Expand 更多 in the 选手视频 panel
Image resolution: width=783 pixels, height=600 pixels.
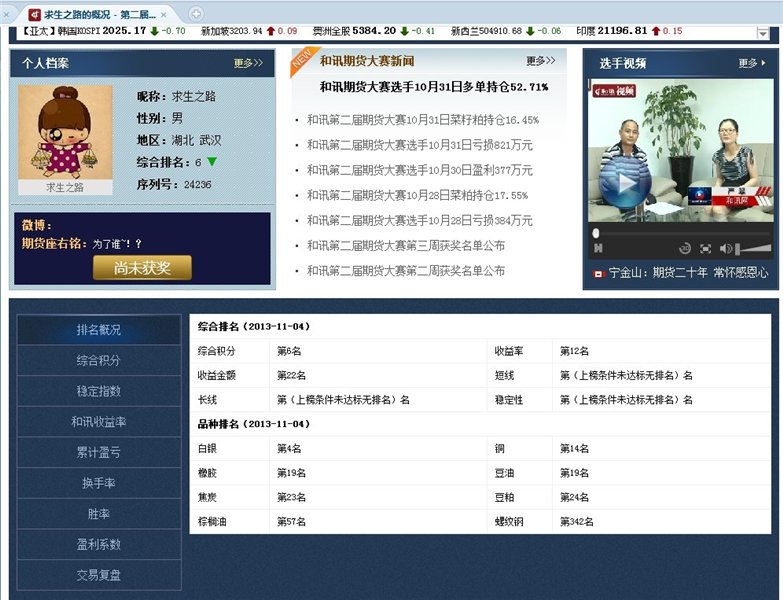point(752,63)
